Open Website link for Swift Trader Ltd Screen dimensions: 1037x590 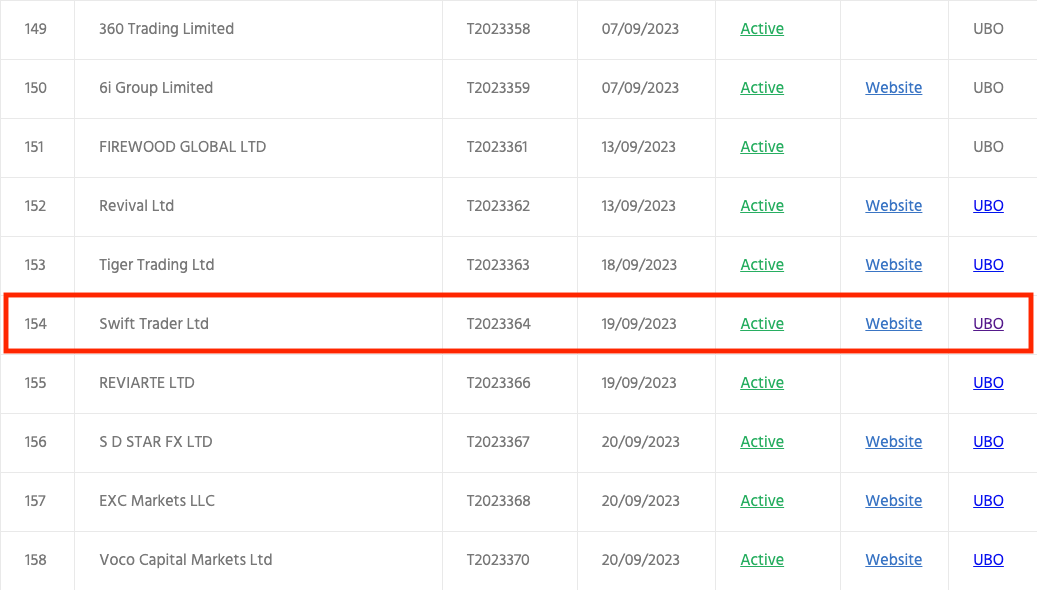click(893, 323)
